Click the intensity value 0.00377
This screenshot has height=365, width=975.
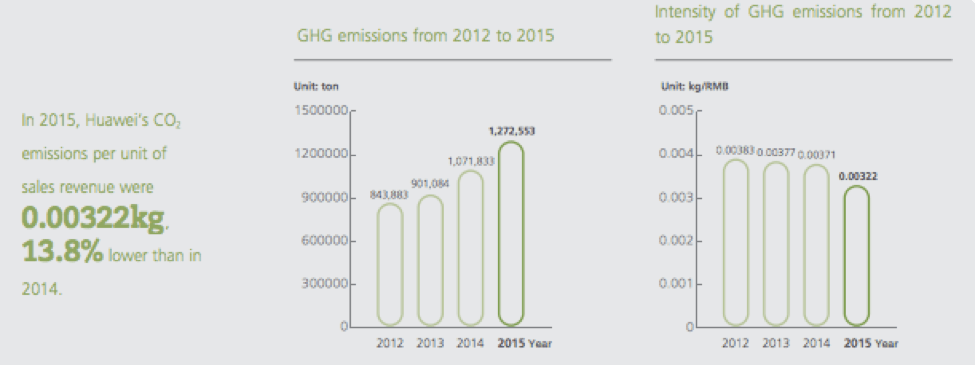click(776, 152)
